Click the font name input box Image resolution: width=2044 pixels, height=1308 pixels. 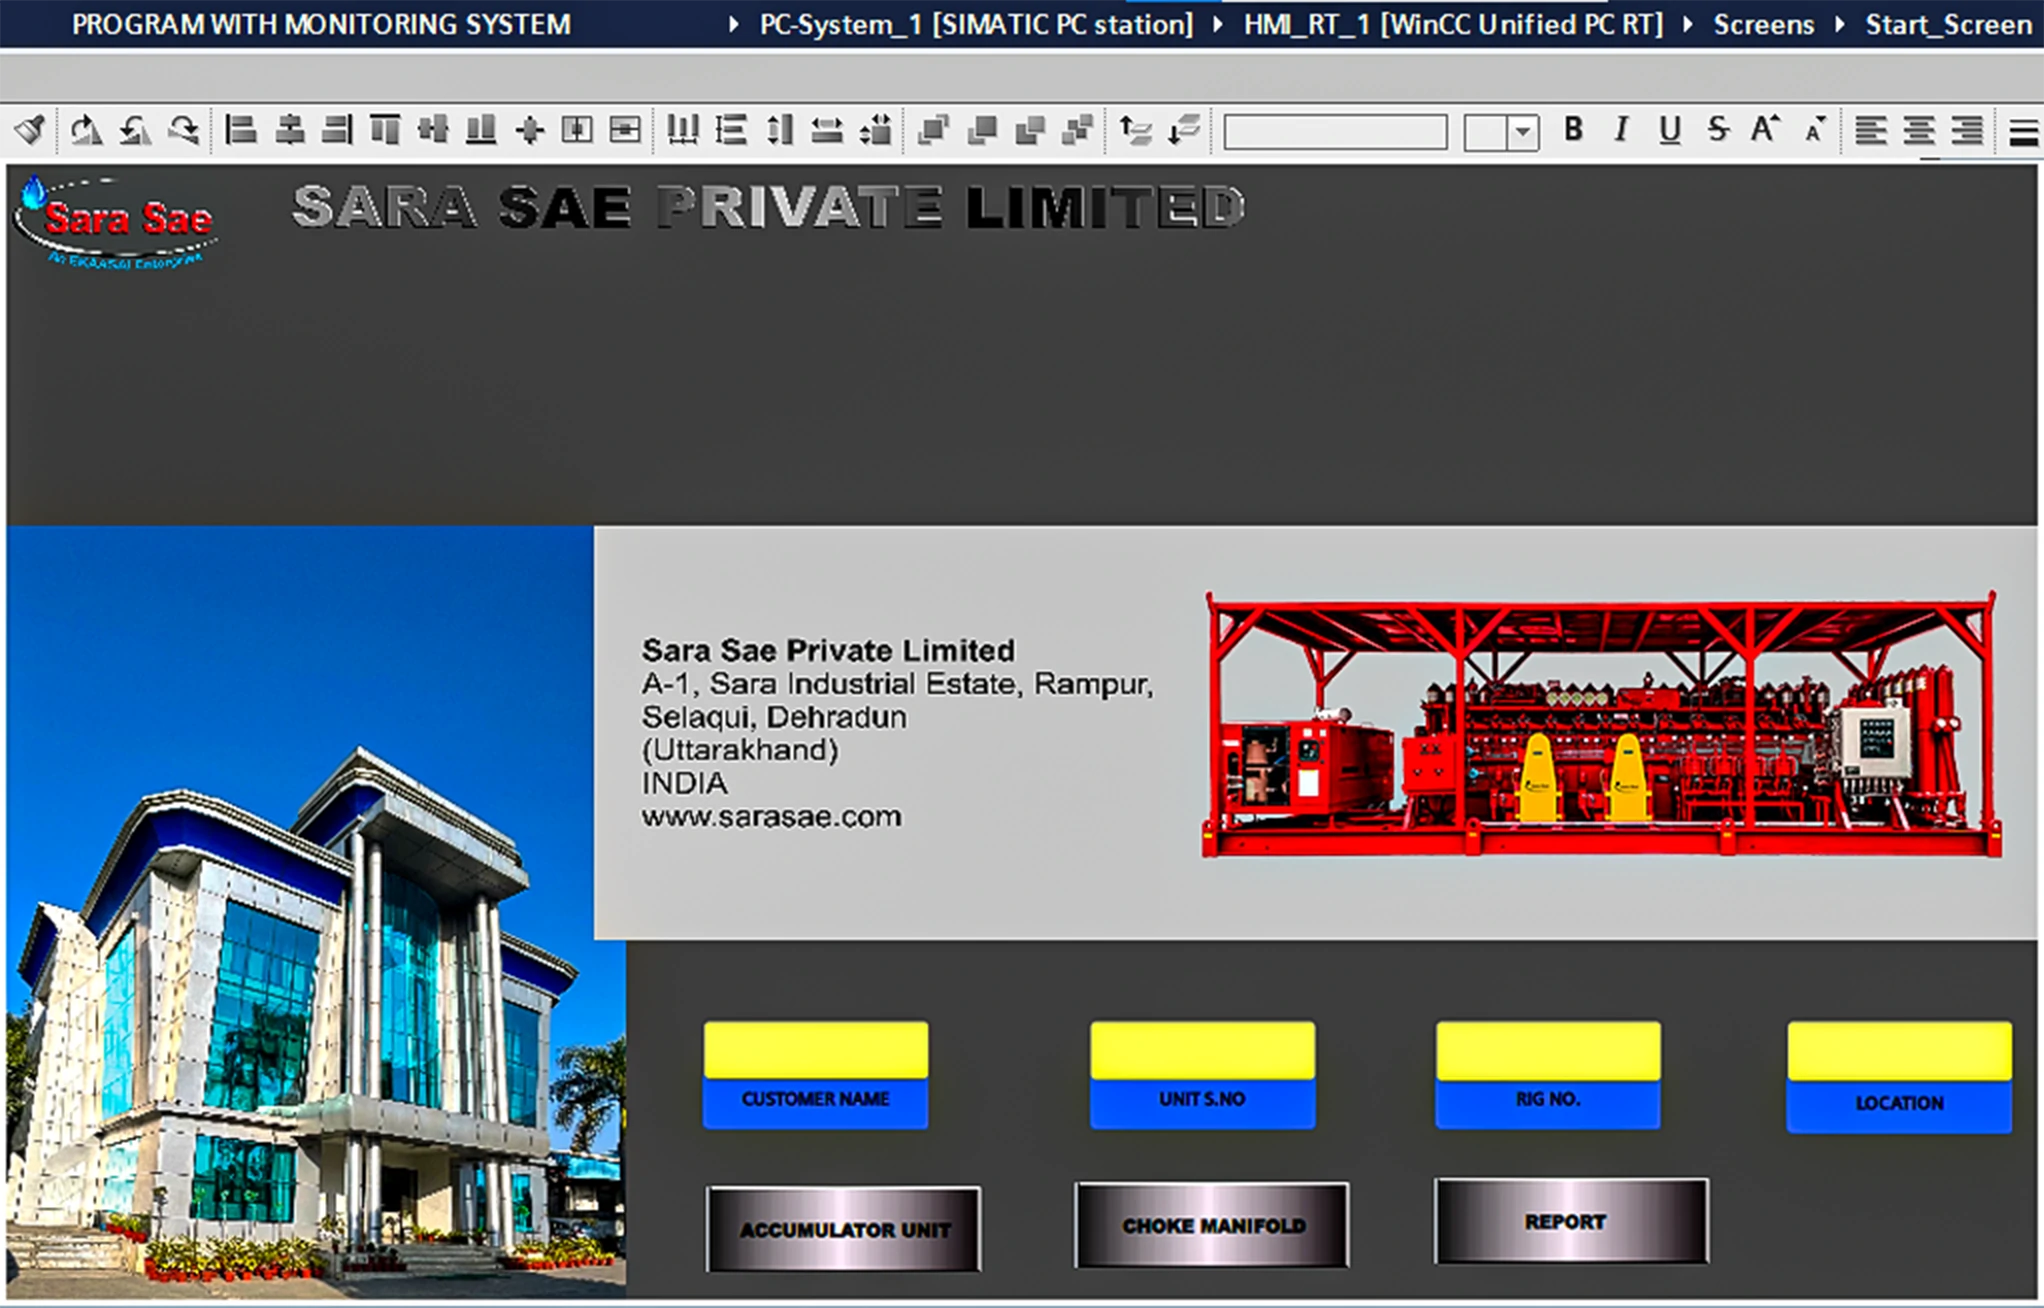pos(1335,132)
